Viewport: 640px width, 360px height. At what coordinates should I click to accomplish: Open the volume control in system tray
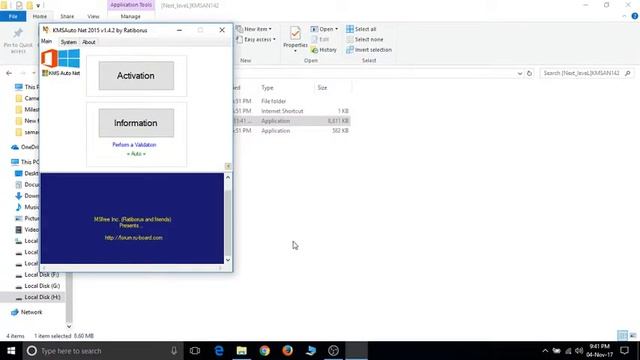tap(579, 351)
